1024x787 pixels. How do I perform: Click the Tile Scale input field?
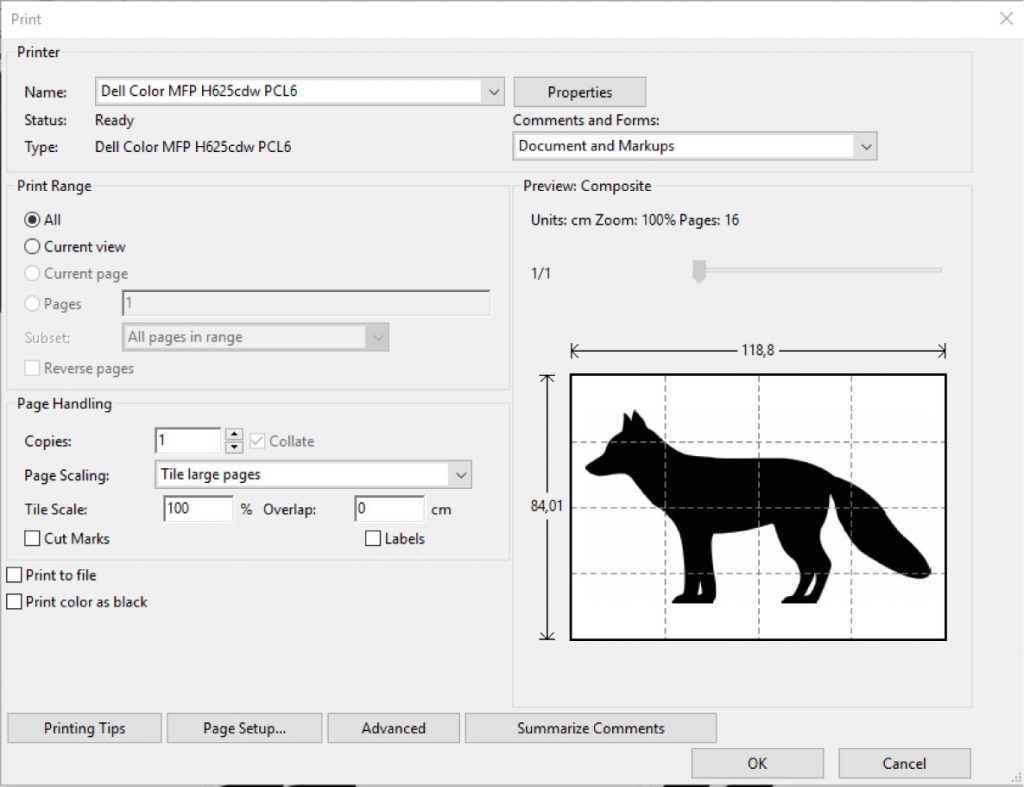pyautogui.click(x=198, y=509)
